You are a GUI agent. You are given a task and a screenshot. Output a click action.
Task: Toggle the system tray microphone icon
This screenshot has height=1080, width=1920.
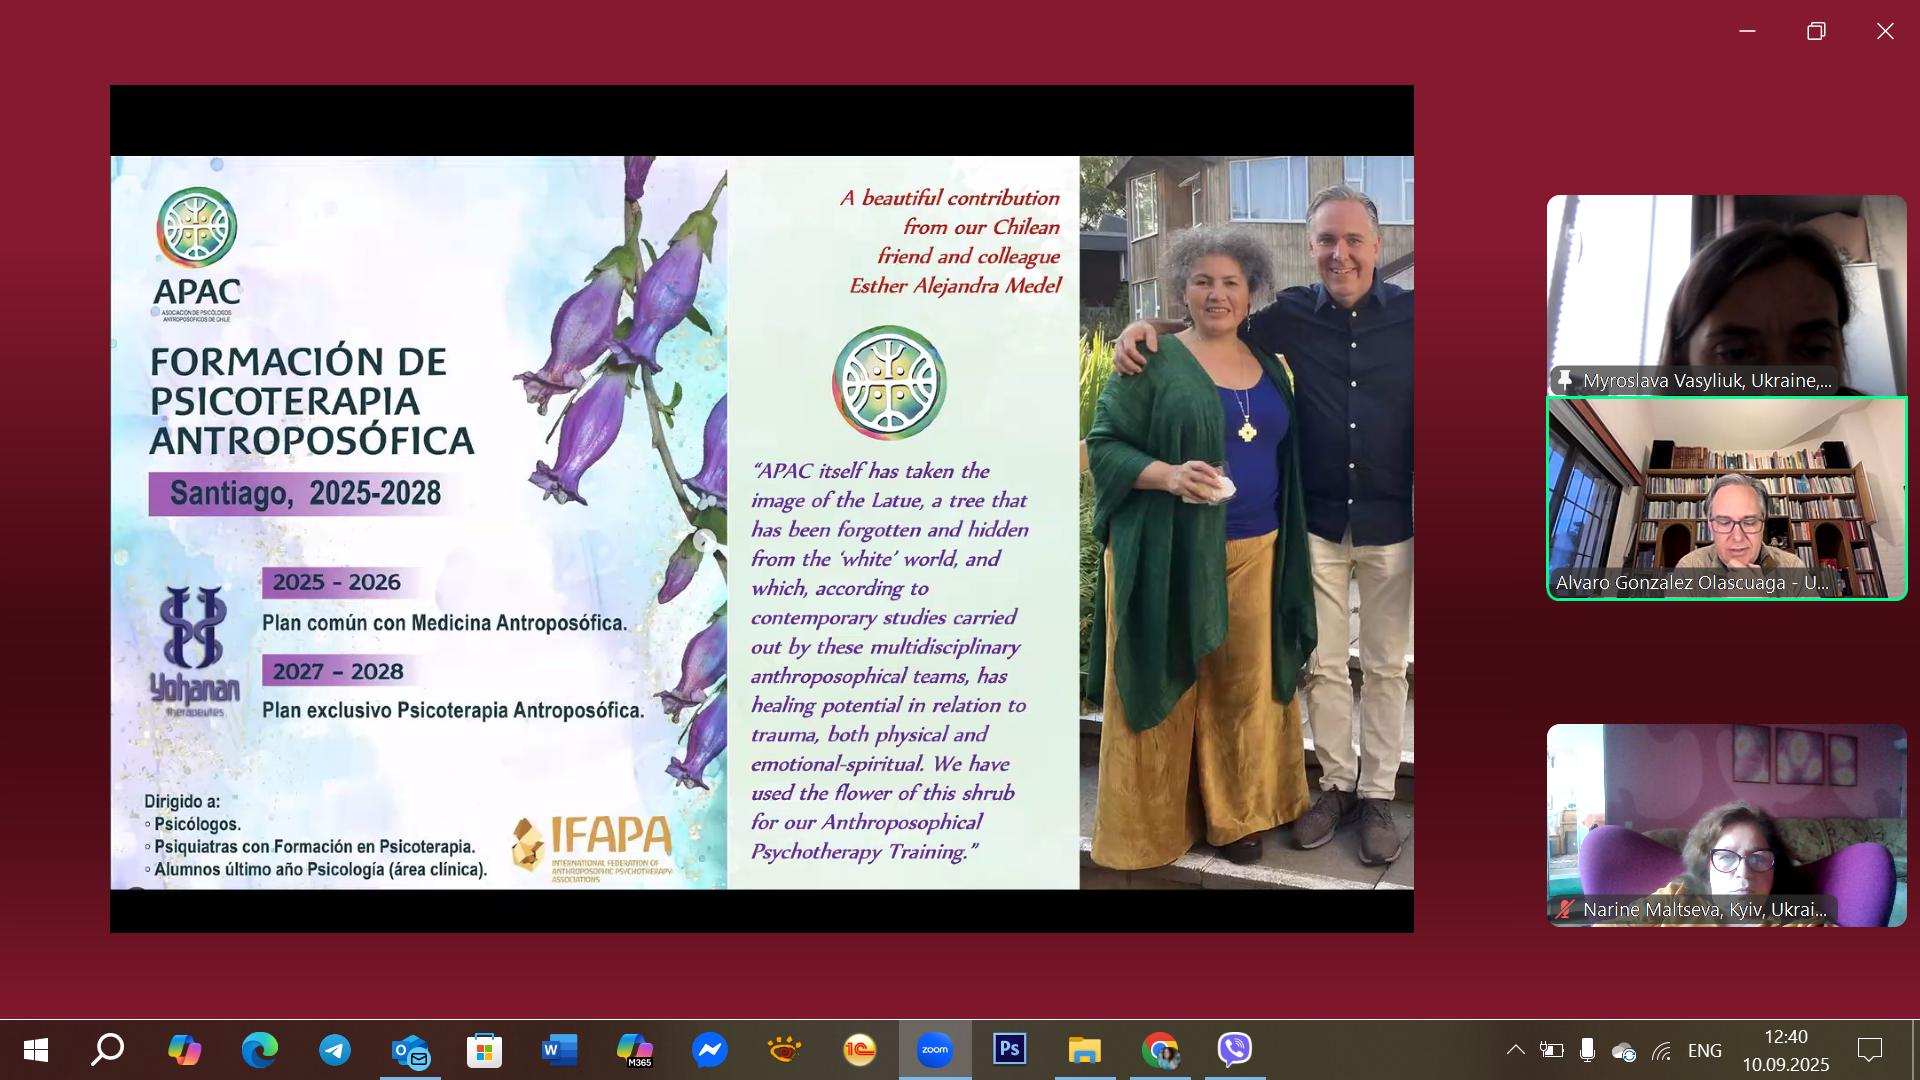click(x=1587, y=1050)
